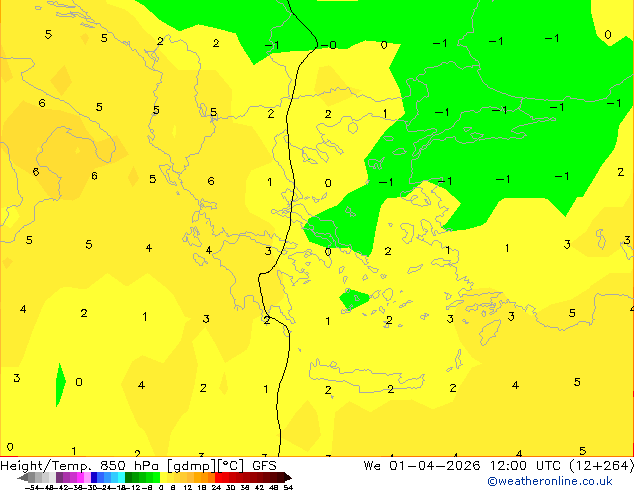634x490 pixels.
Task: Click the '-54' label at the color scale start
Action: click(32, 487)
